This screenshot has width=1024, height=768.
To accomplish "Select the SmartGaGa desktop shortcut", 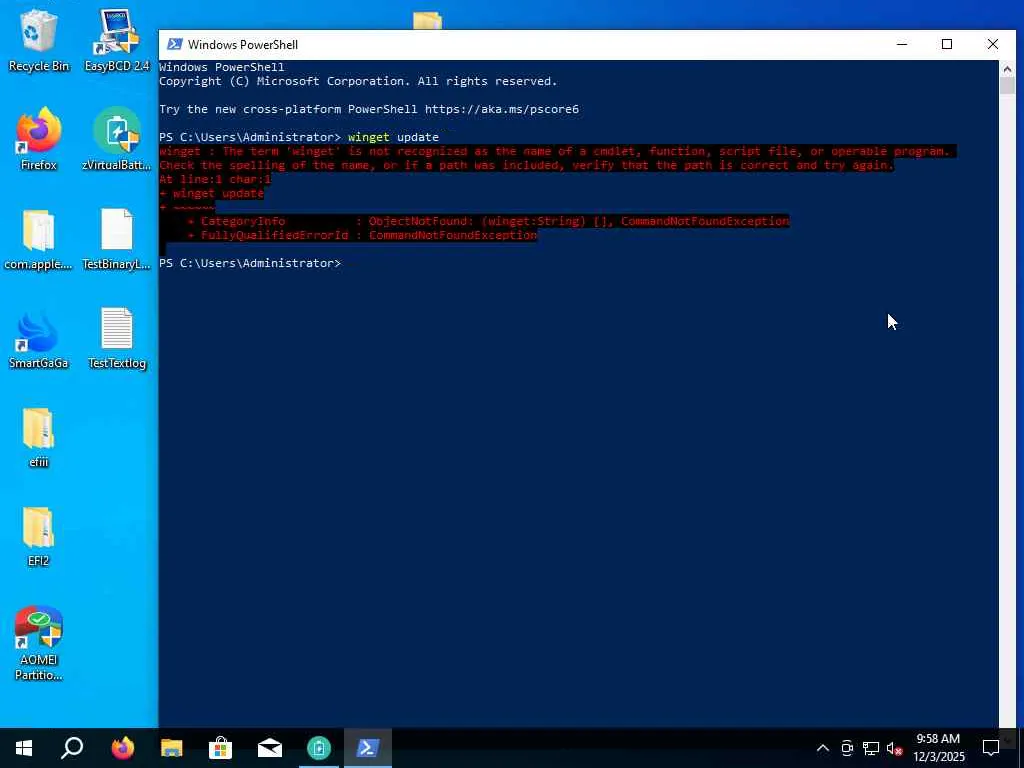I will point(39,338).
